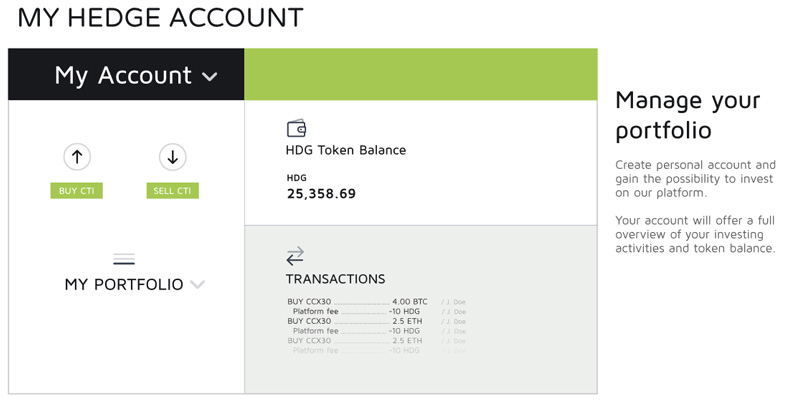Click the up arrow buy icon

pos(77,157)
